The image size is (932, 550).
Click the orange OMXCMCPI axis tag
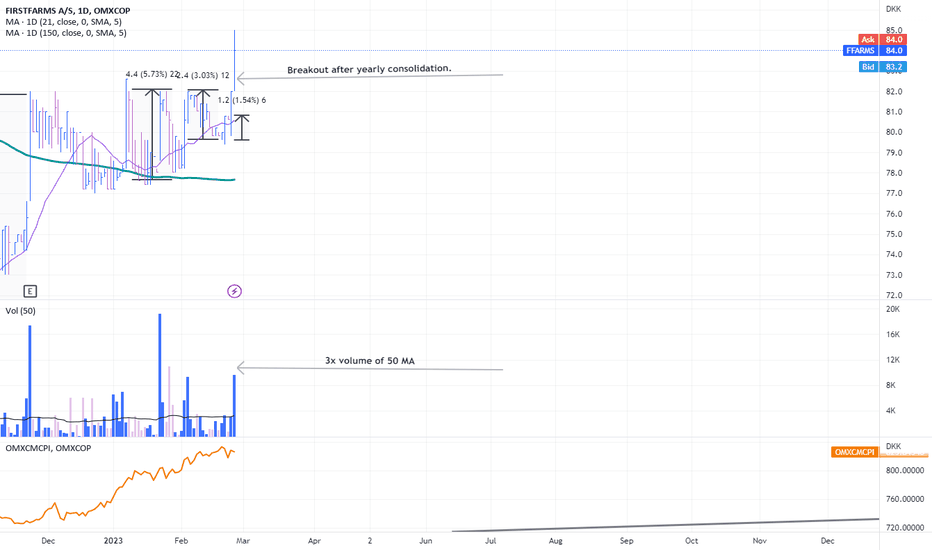[855, 452]
